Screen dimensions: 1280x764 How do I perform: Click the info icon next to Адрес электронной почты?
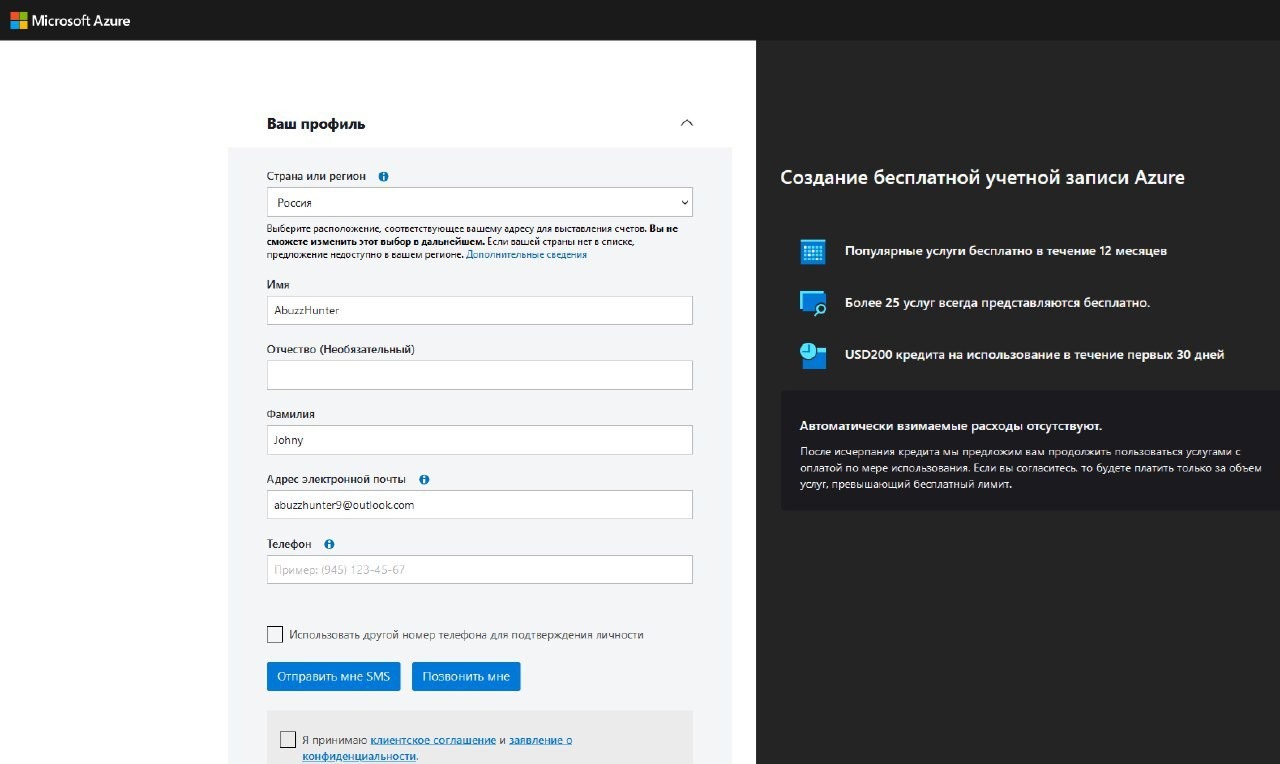(424, 480)
